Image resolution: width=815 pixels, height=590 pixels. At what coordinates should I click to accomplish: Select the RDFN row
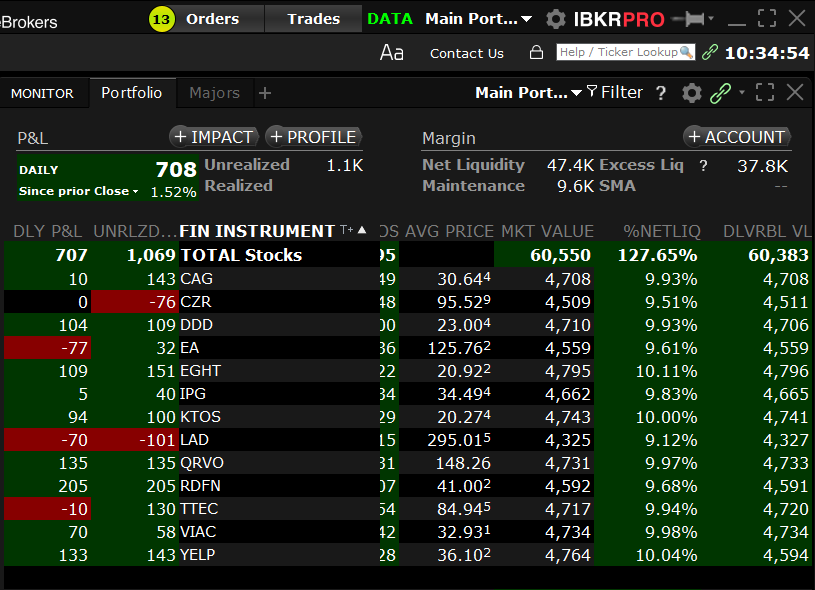coord(407,486)
